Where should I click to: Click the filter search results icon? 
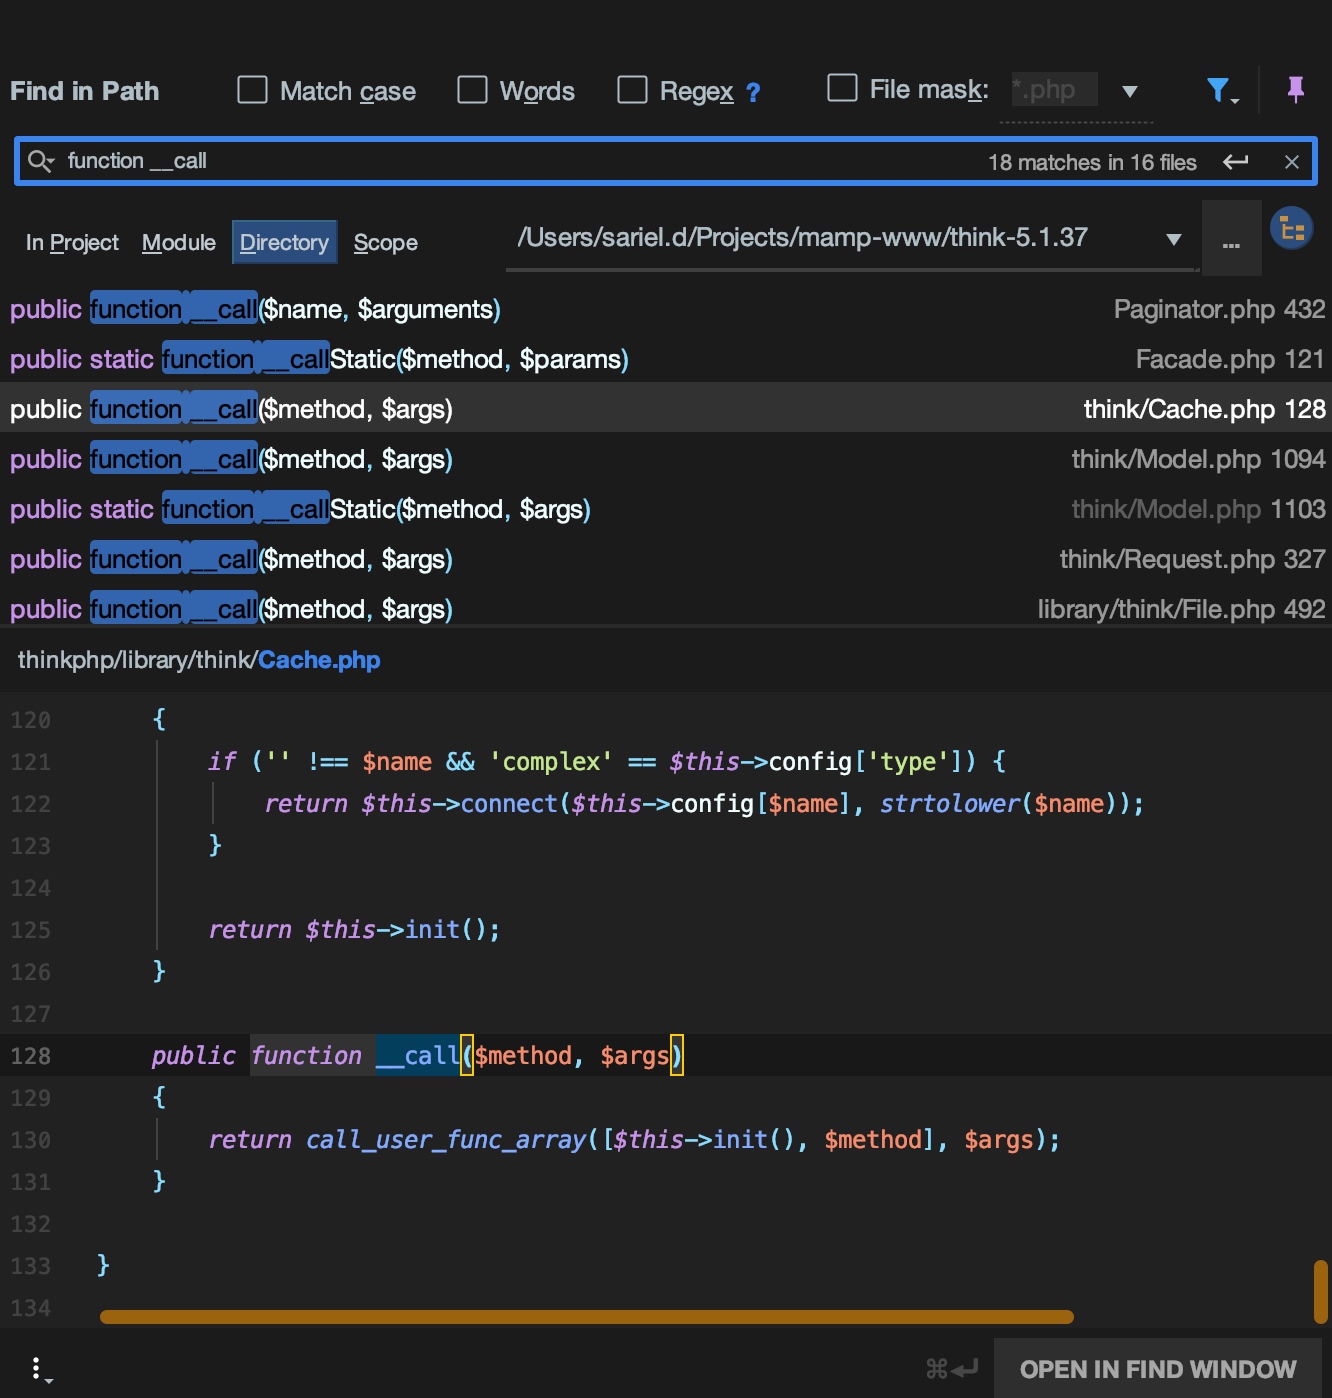1221,91
